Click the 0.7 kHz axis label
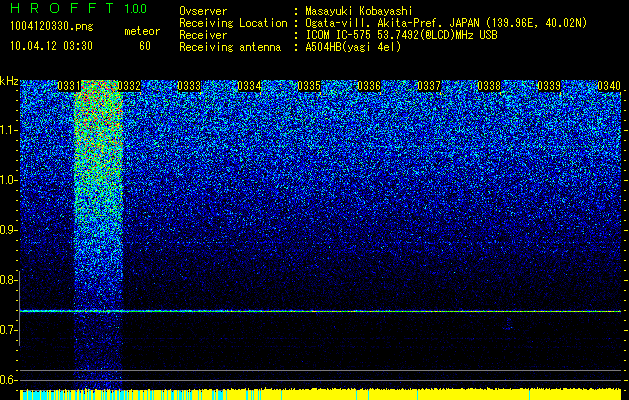Image resolution: width=629 pixels, height=400 pixels. tap(8, 330)
